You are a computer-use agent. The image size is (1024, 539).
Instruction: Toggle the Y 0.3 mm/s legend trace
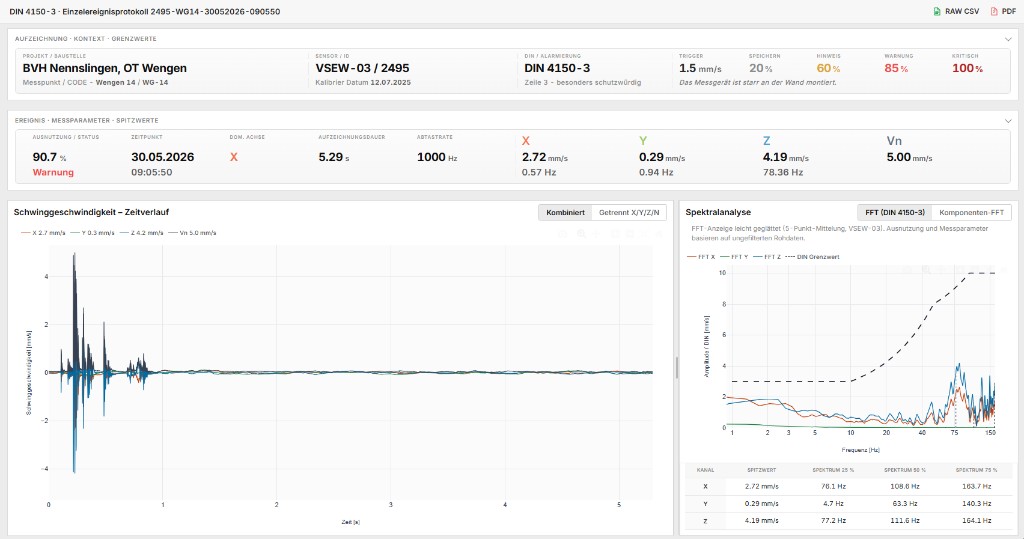coord(93,233)
